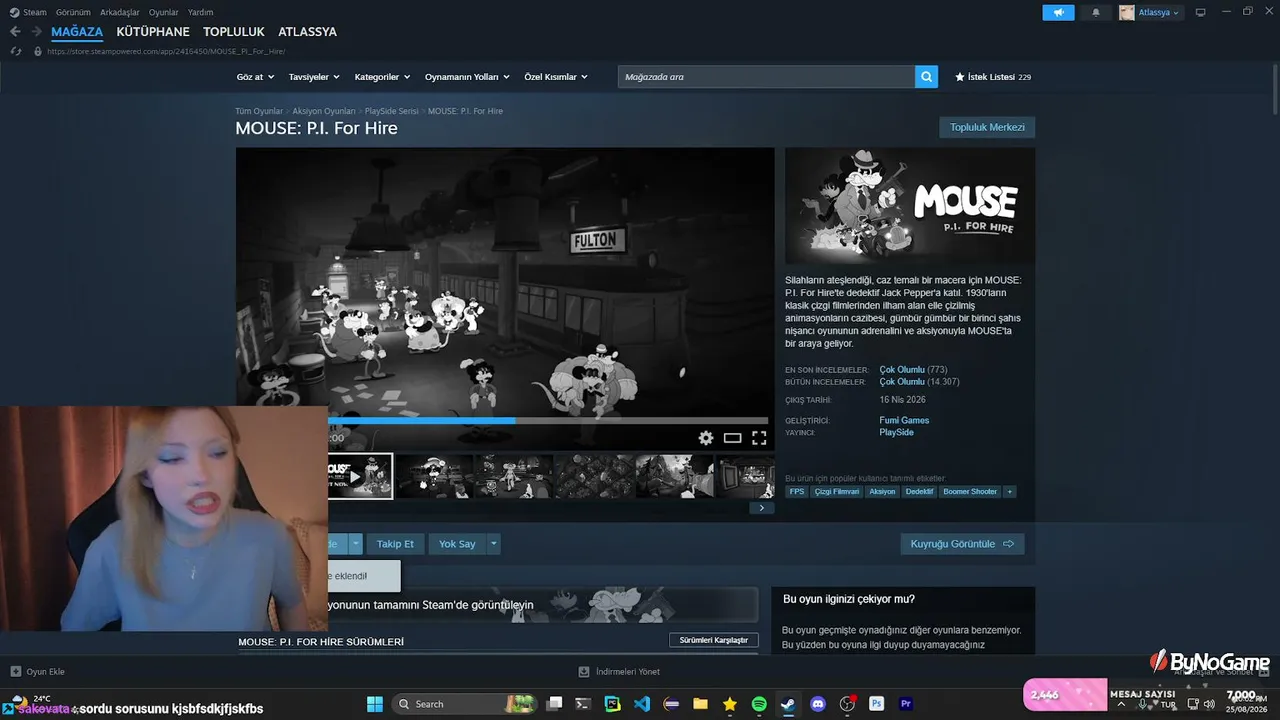Open Discord from the taskbar
This screenshot has width=1280, height=720.
click(x=818, y=704)
